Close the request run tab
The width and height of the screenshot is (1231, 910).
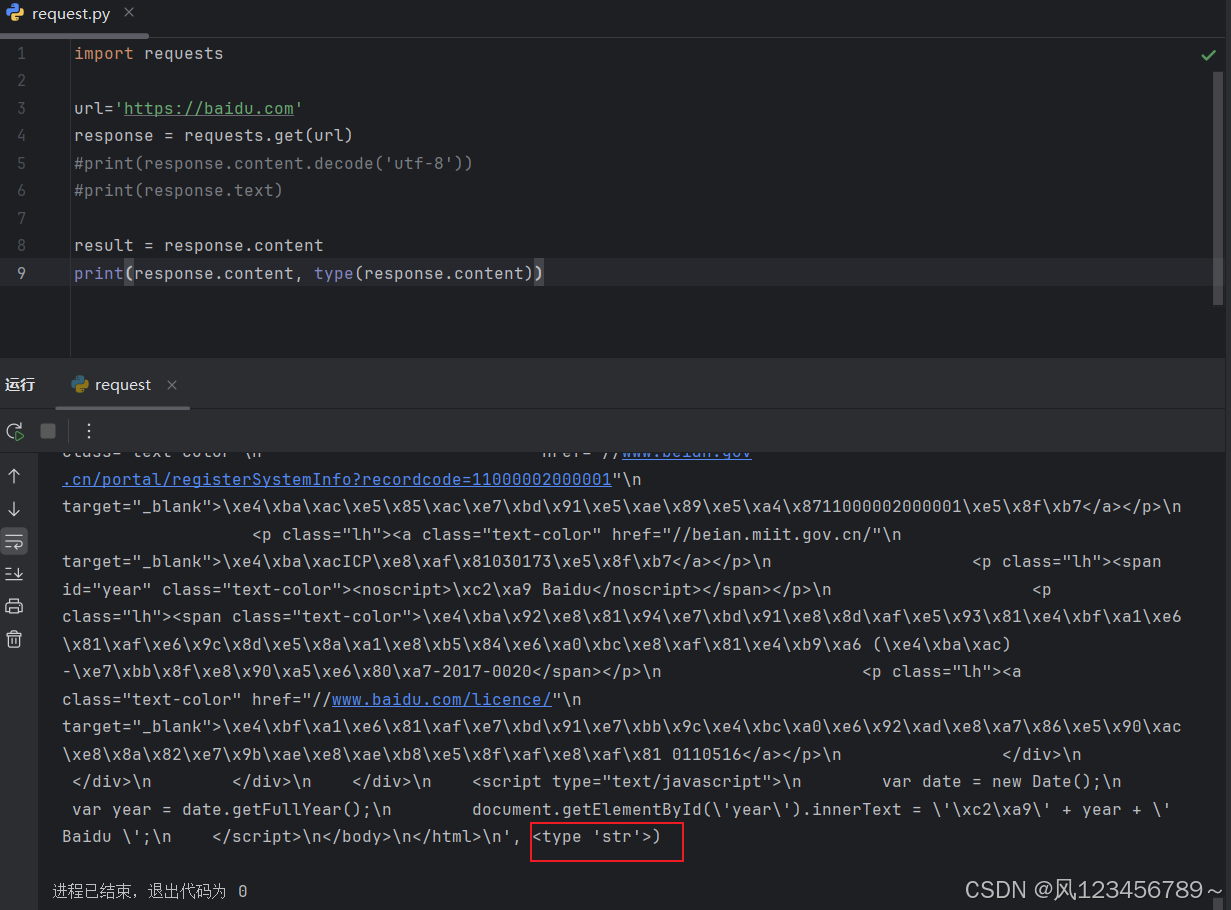coord(172,385)
